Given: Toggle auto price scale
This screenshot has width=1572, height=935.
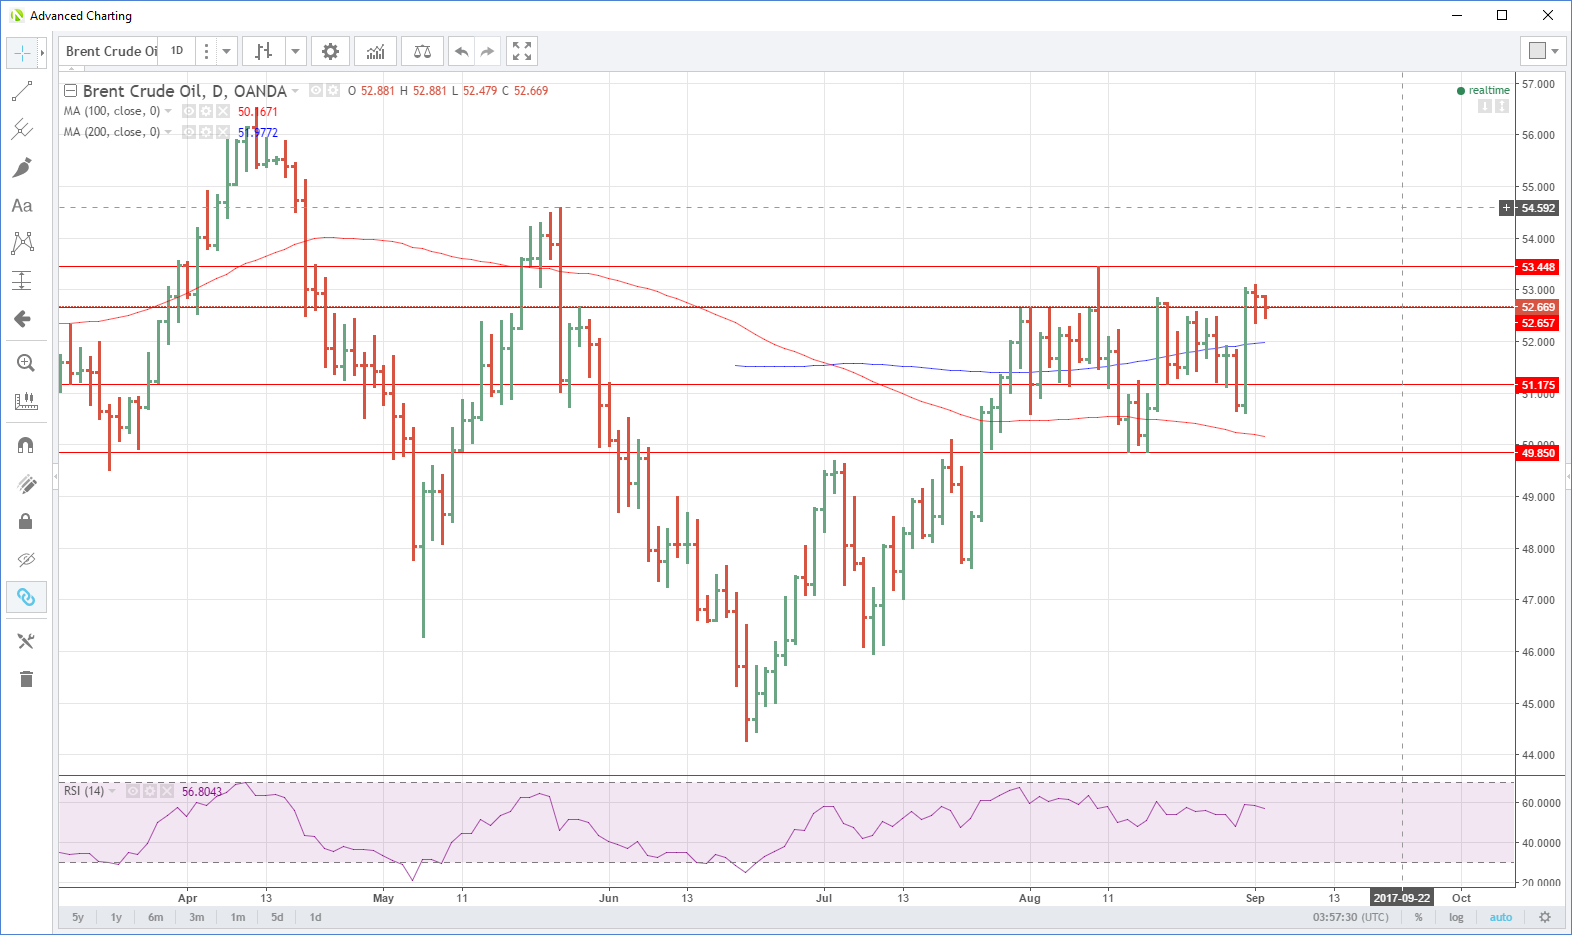Looking at the screenshot, I should point(1501,917).
